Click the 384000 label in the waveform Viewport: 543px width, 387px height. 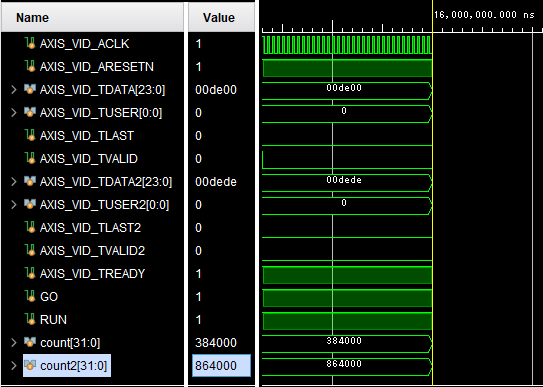tap(344, 341)
